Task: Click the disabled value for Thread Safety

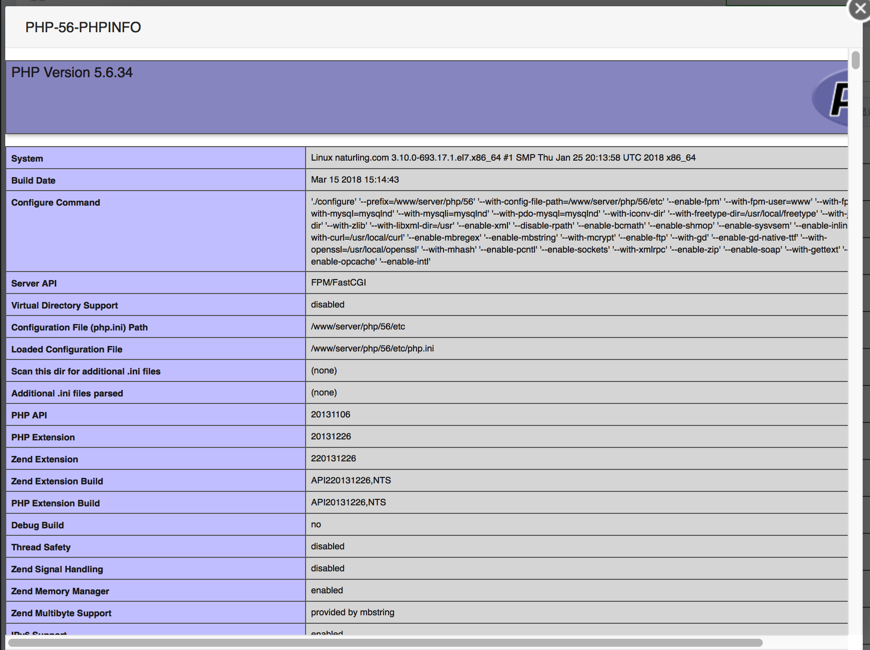Action: click(327, 547)
